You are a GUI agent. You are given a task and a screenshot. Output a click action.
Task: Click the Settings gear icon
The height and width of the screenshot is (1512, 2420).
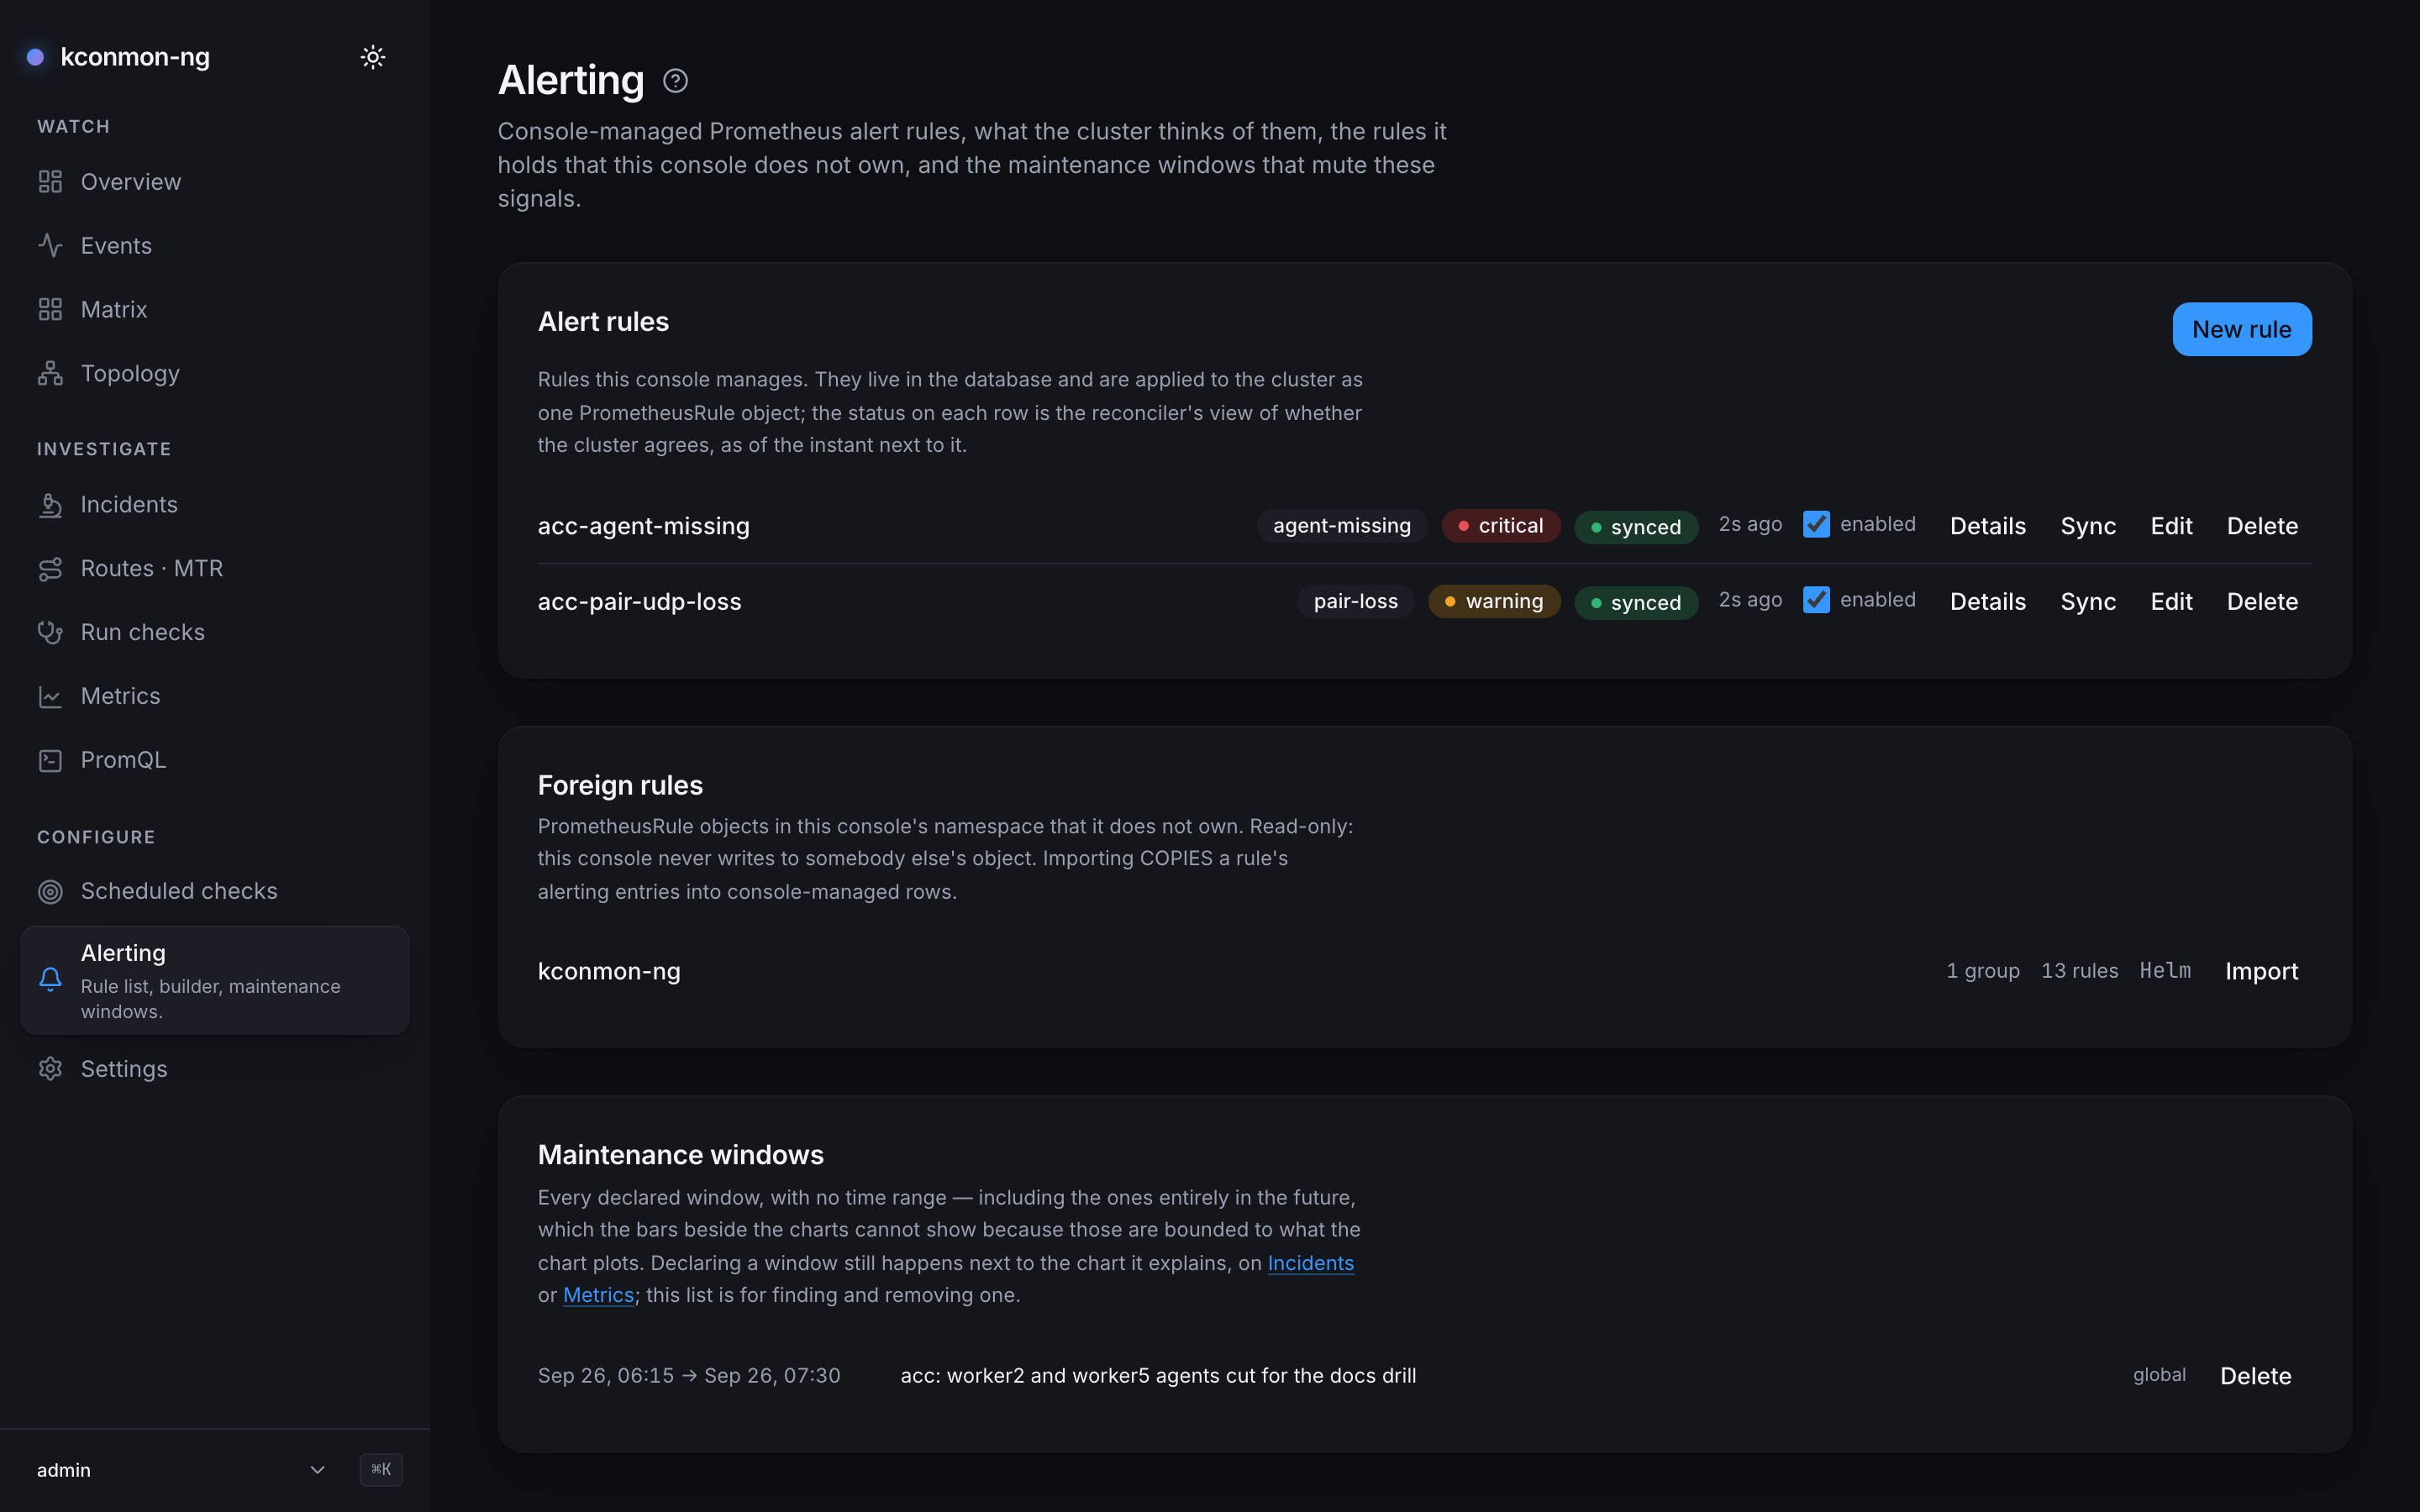pos(50,1069)
